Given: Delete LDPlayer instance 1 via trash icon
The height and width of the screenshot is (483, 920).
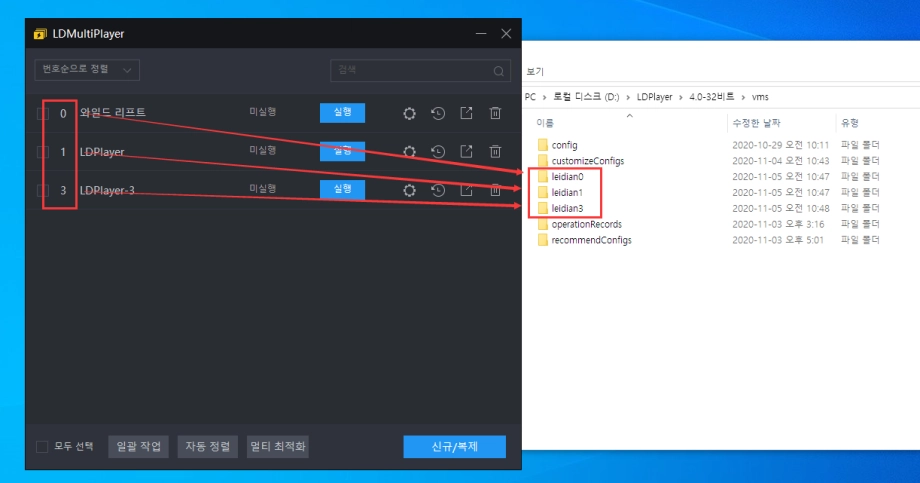Looking at the screenshot, I should pyautogui.click(x=495, y=151).
